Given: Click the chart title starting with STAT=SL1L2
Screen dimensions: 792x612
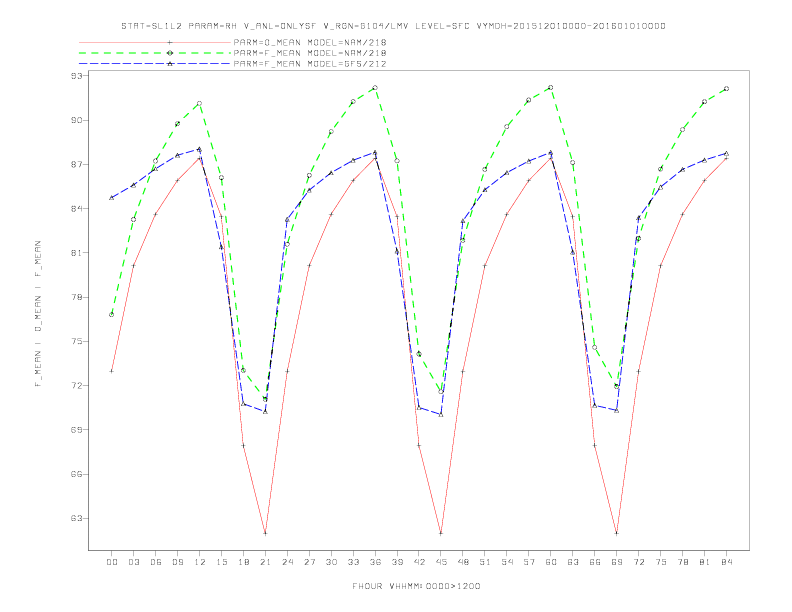Looking at the screenshot, I should pyautogui.click(x=393, y=26).
